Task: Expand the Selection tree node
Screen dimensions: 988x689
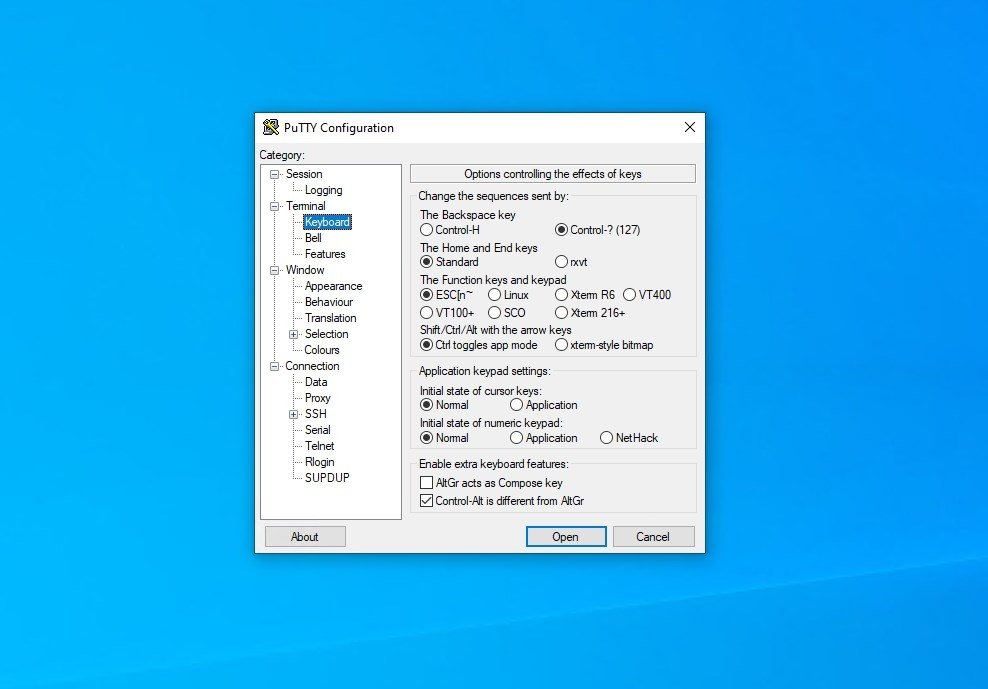Action: [294, 335]
